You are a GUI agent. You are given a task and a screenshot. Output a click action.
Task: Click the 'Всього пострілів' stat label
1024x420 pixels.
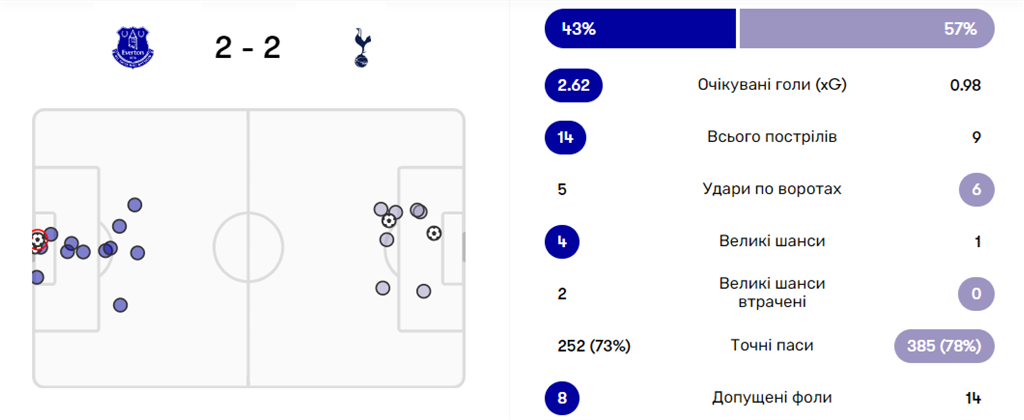point(771,137)
